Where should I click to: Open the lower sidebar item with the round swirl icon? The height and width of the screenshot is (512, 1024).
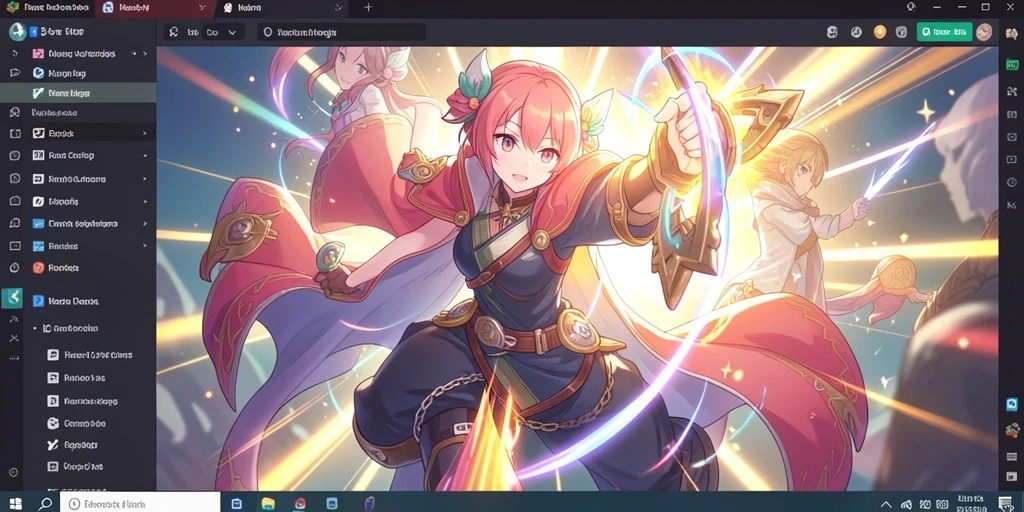point(90,423)
